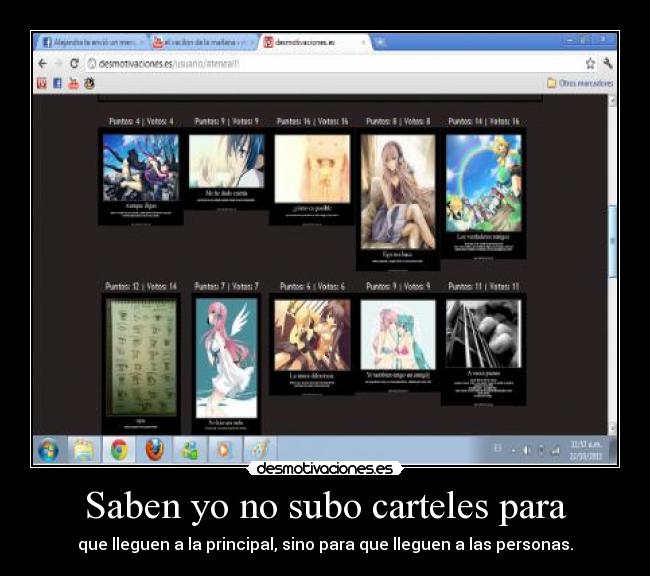Click the scrollbar up arrow
The height and width of the screenshot is (576, 650).
pyautogui.click(x=612, y=100)
